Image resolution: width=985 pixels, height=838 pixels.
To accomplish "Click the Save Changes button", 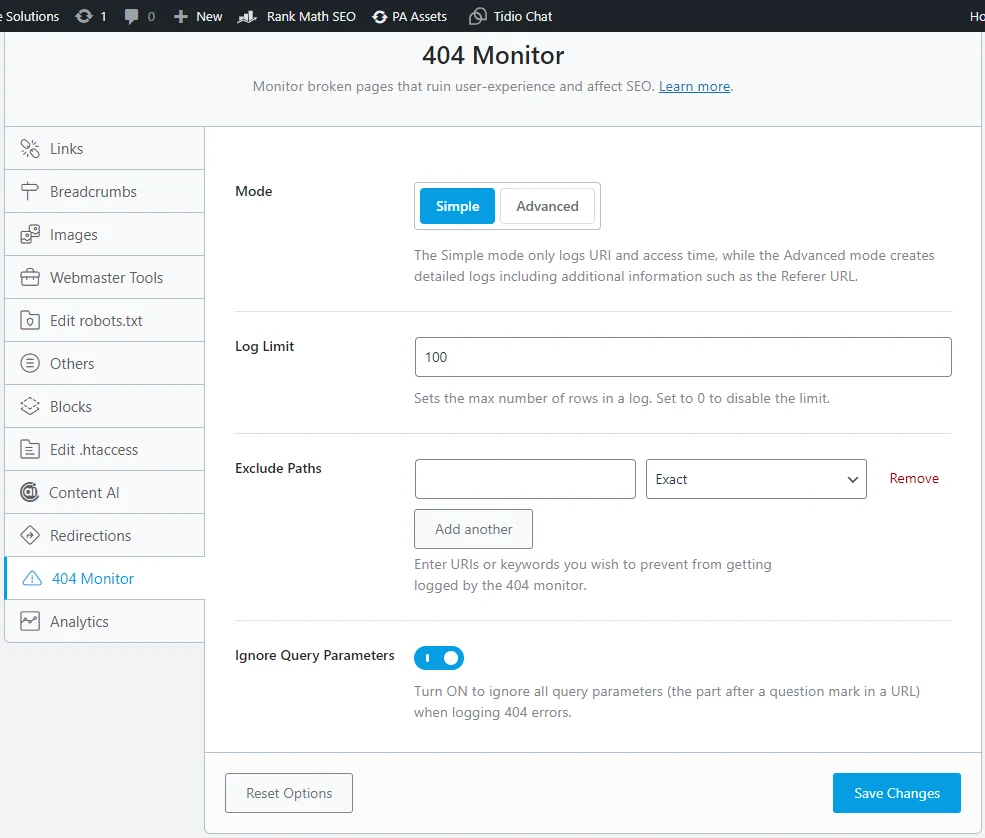I will 896,793.
